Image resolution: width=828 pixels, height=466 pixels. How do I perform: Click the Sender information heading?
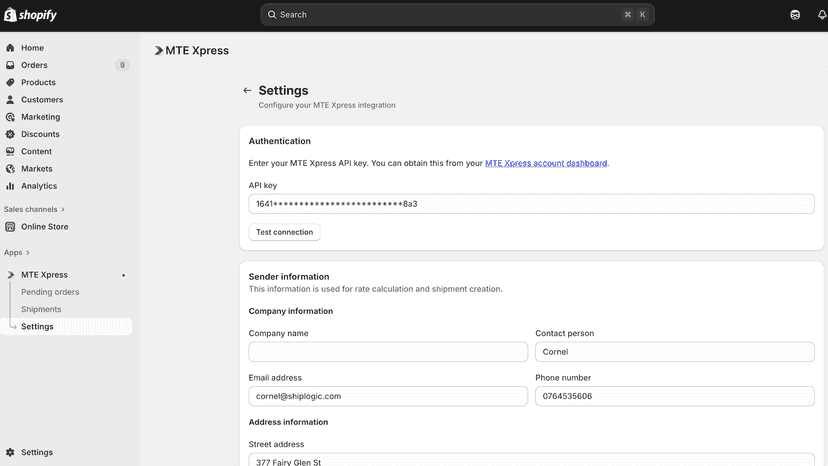[x=289, y=277]
